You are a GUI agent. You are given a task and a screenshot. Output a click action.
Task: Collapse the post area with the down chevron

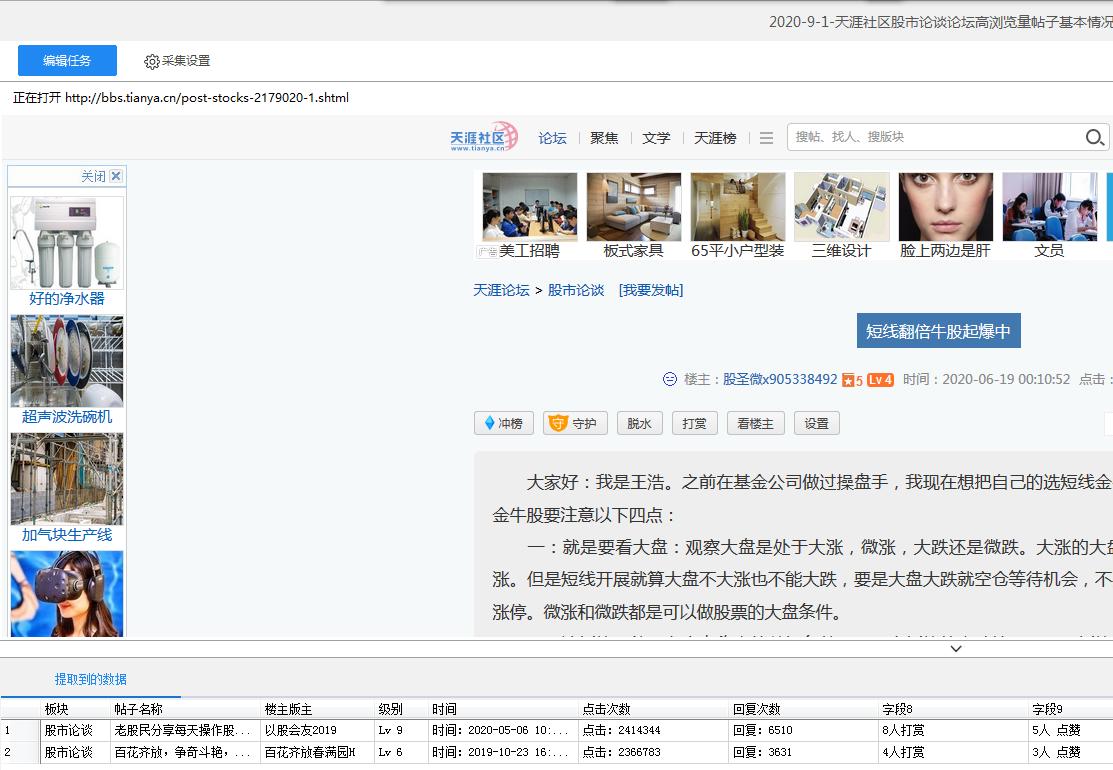point(956,648)
